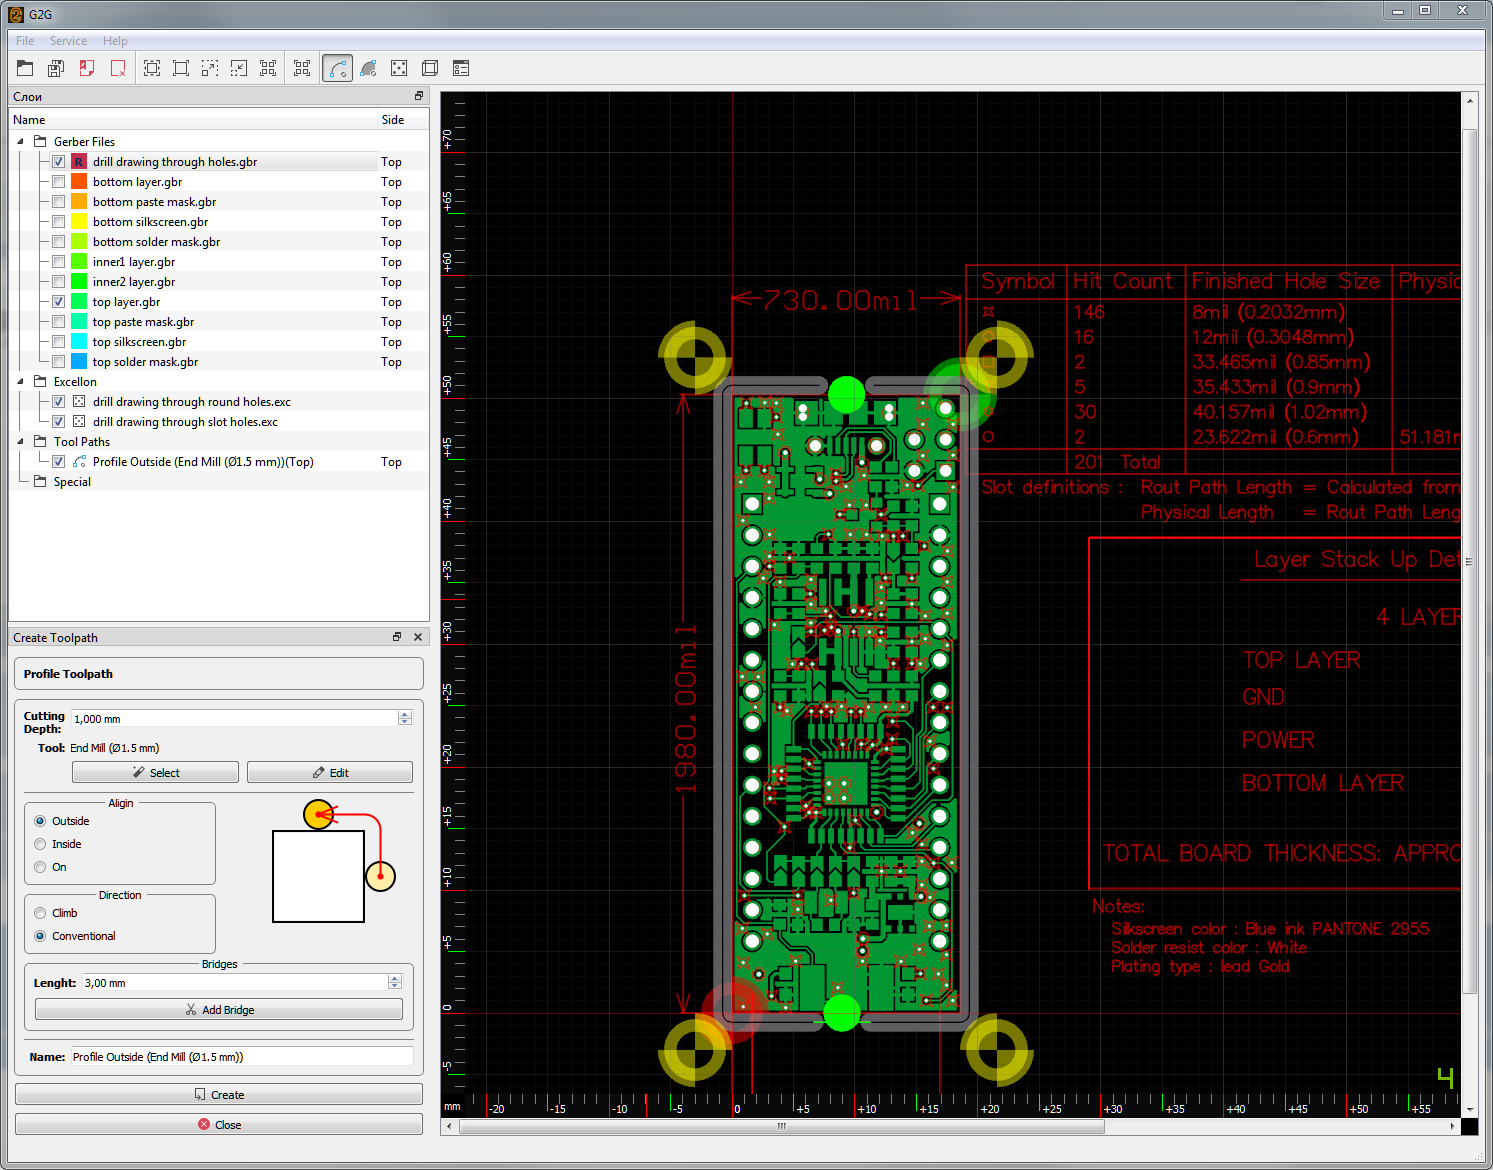Click the red close-file icon with an X

pos(118,68)
